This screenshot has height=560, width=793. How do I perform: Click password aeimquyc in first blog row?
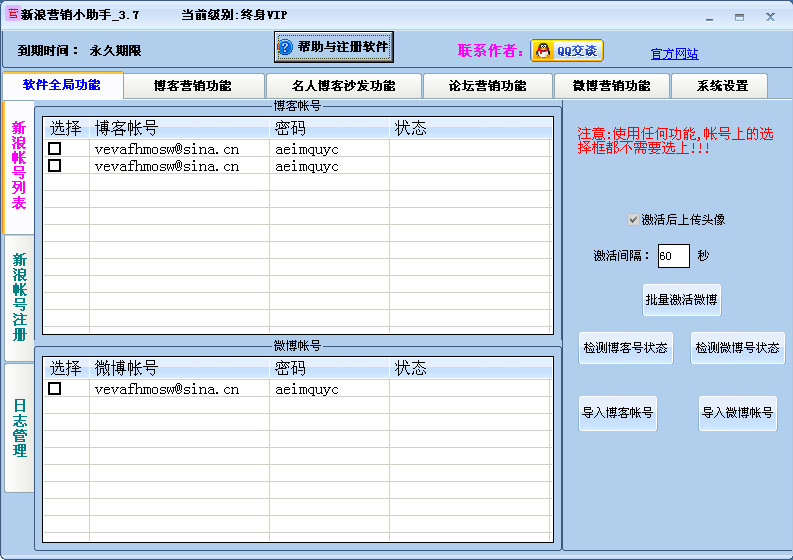click(x=307, y=150)
